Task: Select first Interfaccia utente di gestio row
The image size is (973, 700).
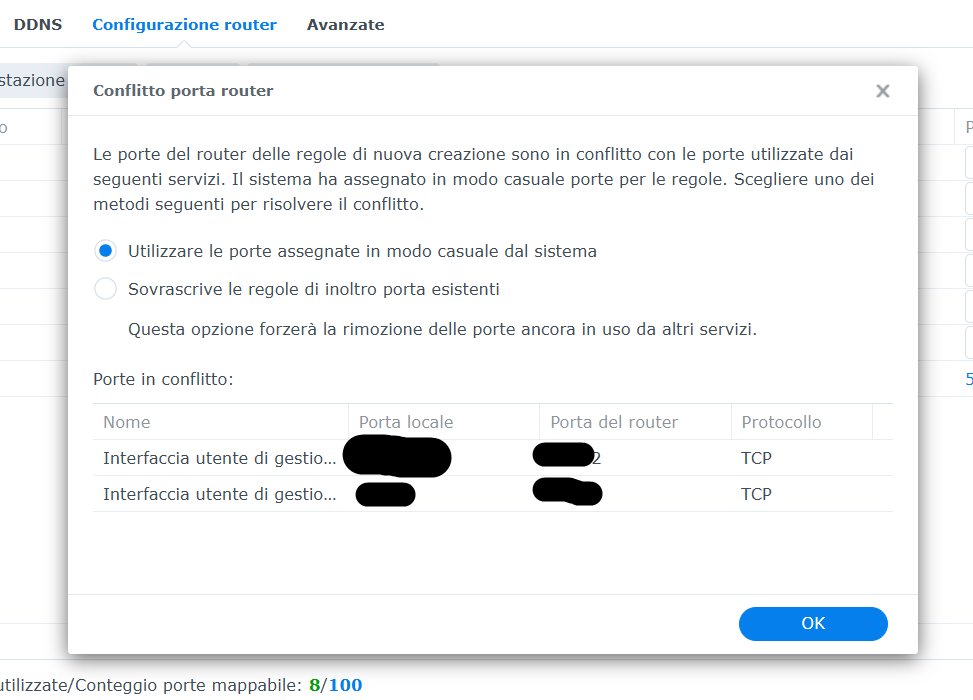Action: (493, 458)
